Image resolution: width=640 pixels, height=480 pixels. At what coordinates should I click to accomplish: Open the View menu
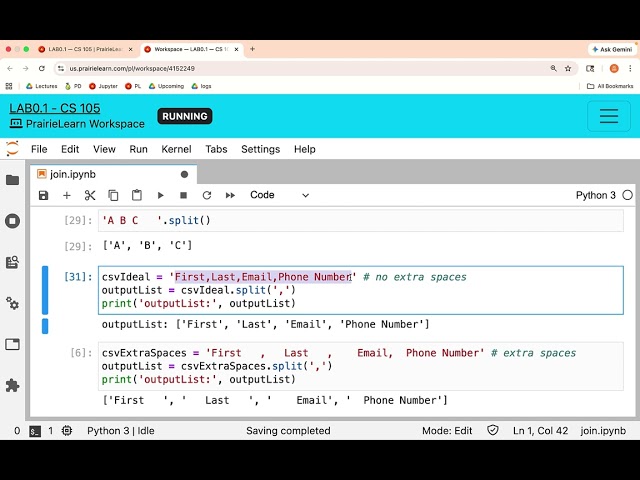104,149
